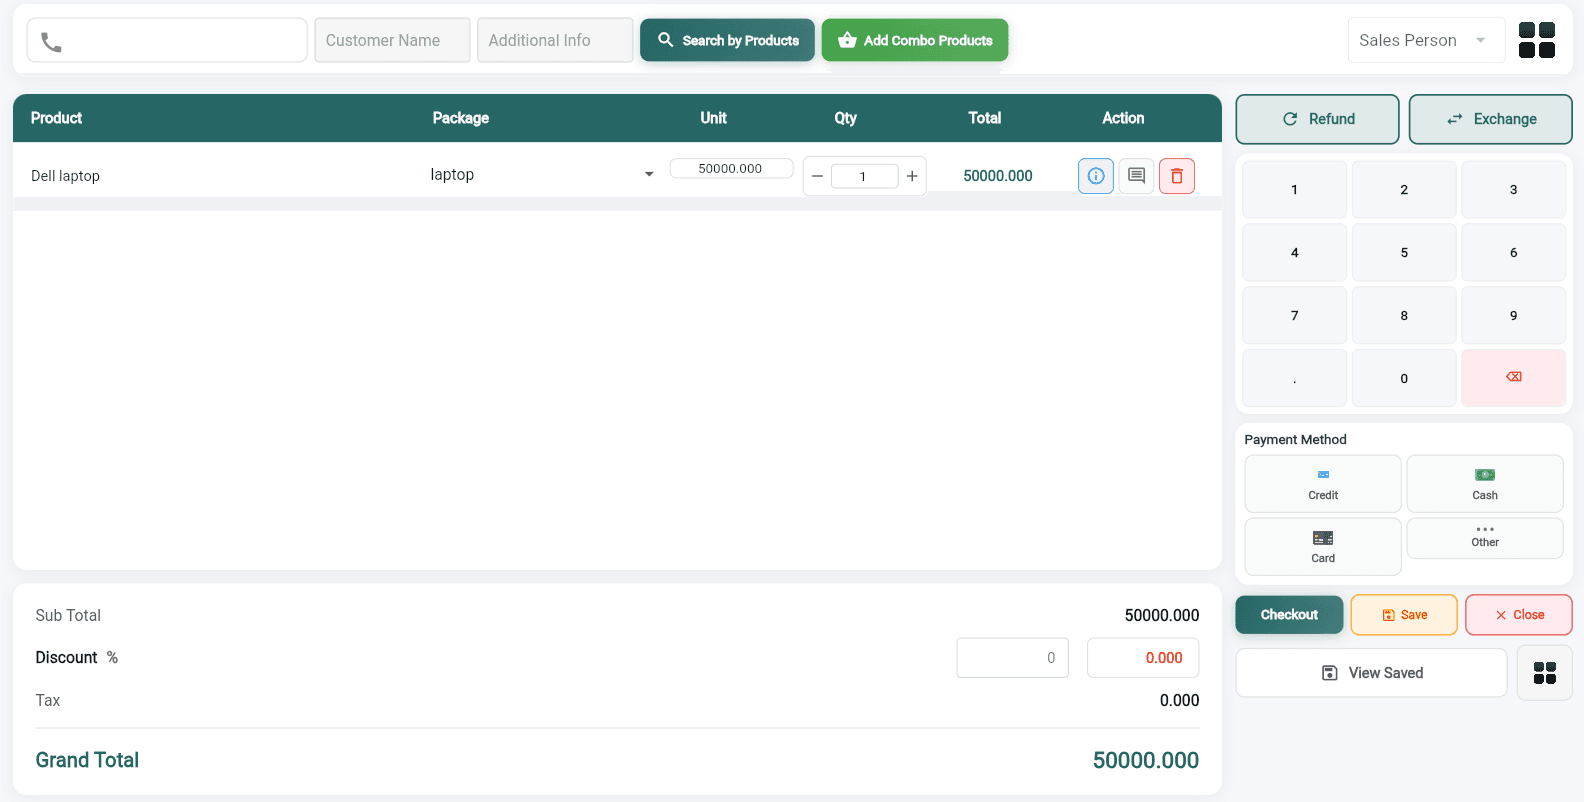Tap keypad number 0

coord(1404,378)
